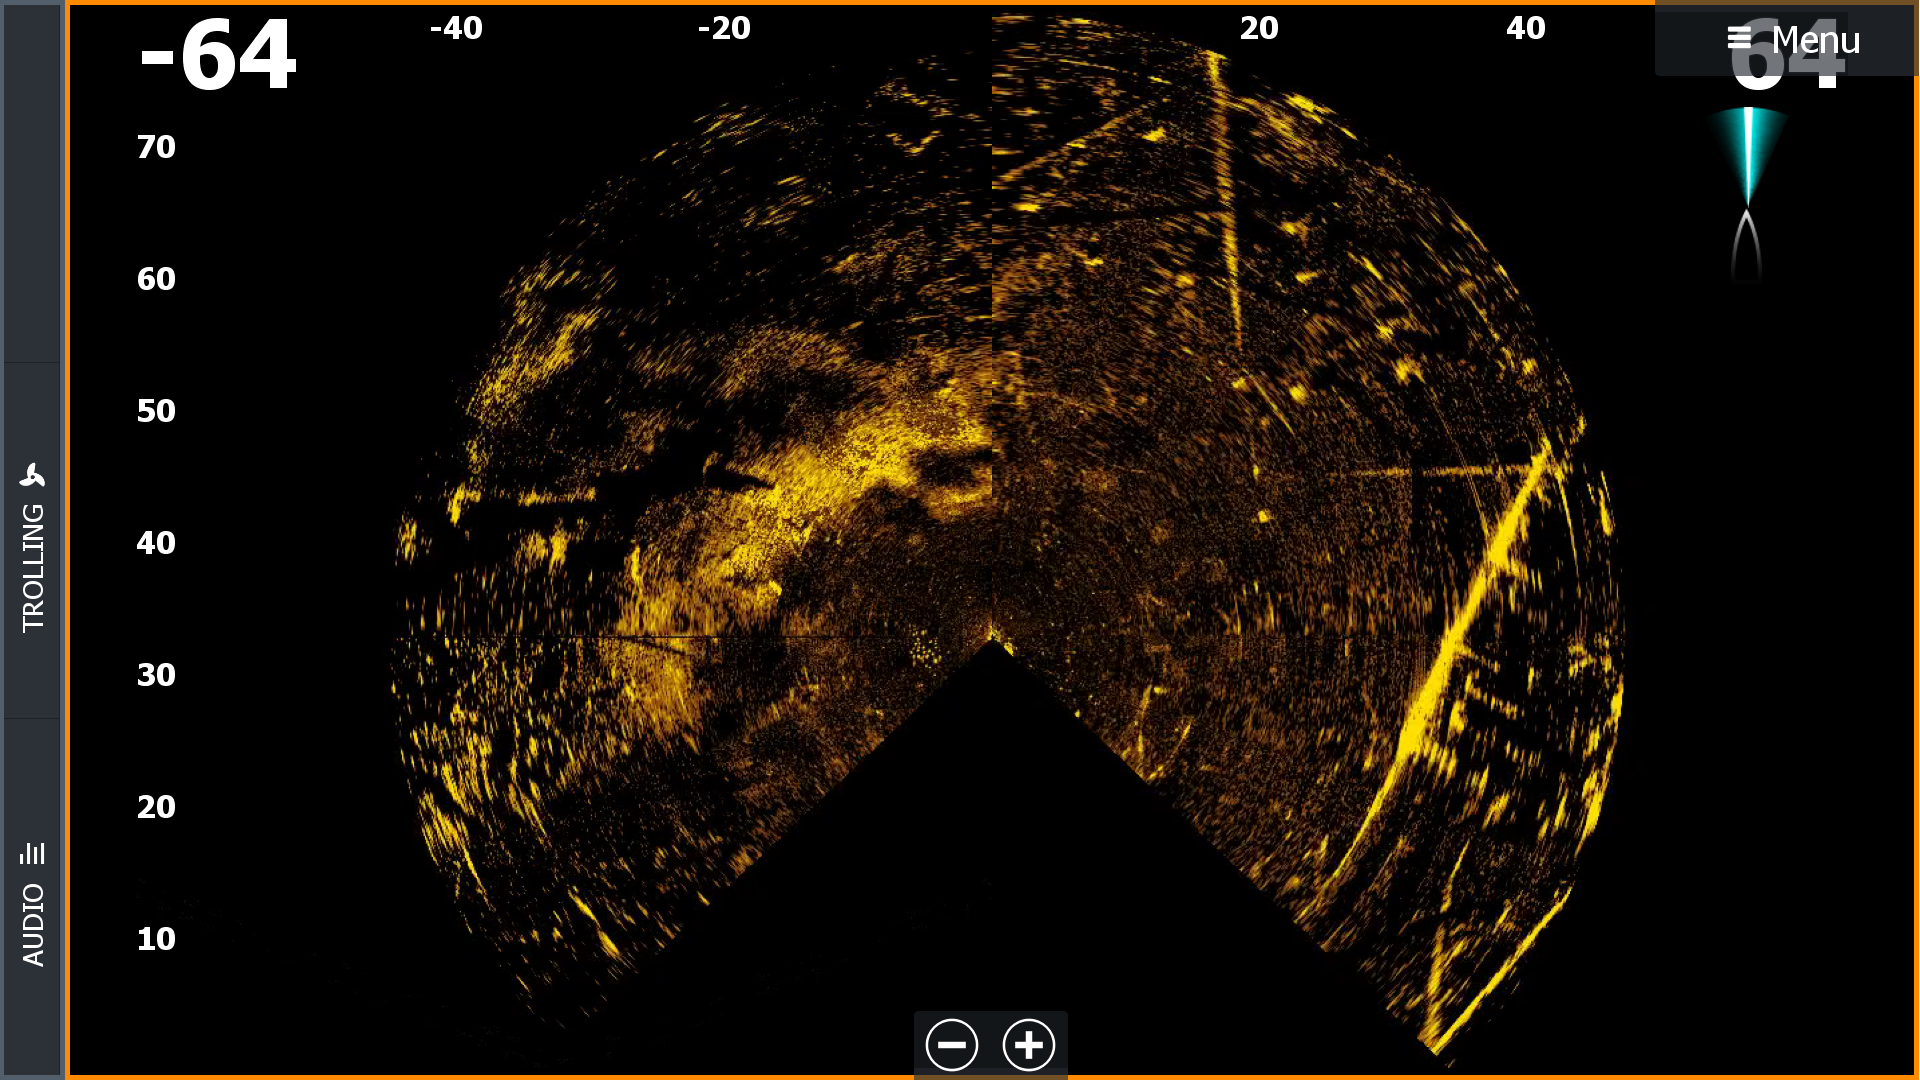Click the hamburger icon beside Menu
This screenshot has height=1080, width=1920.
[1741, 40]
